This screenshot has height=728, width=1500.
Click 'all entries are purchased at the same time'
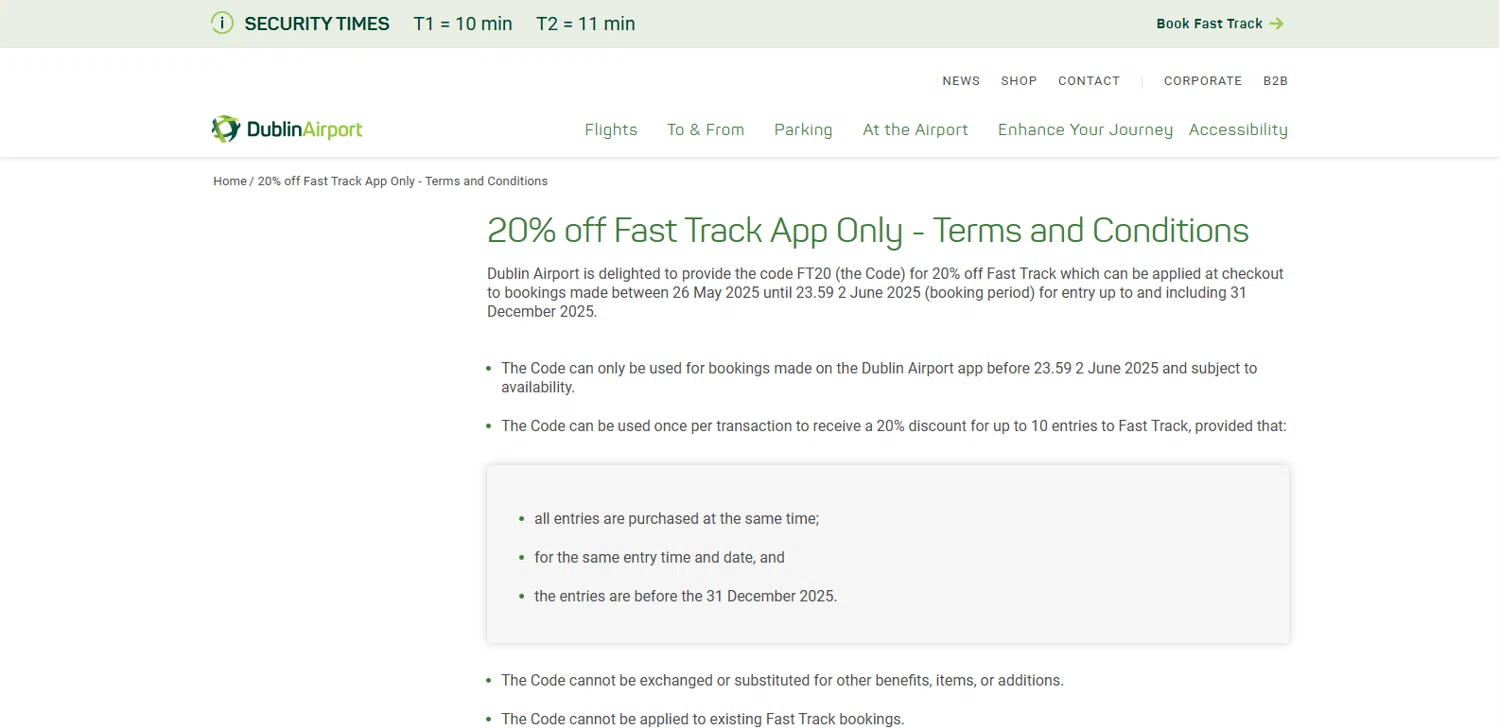pyautogui.click(x=677, y=519)
